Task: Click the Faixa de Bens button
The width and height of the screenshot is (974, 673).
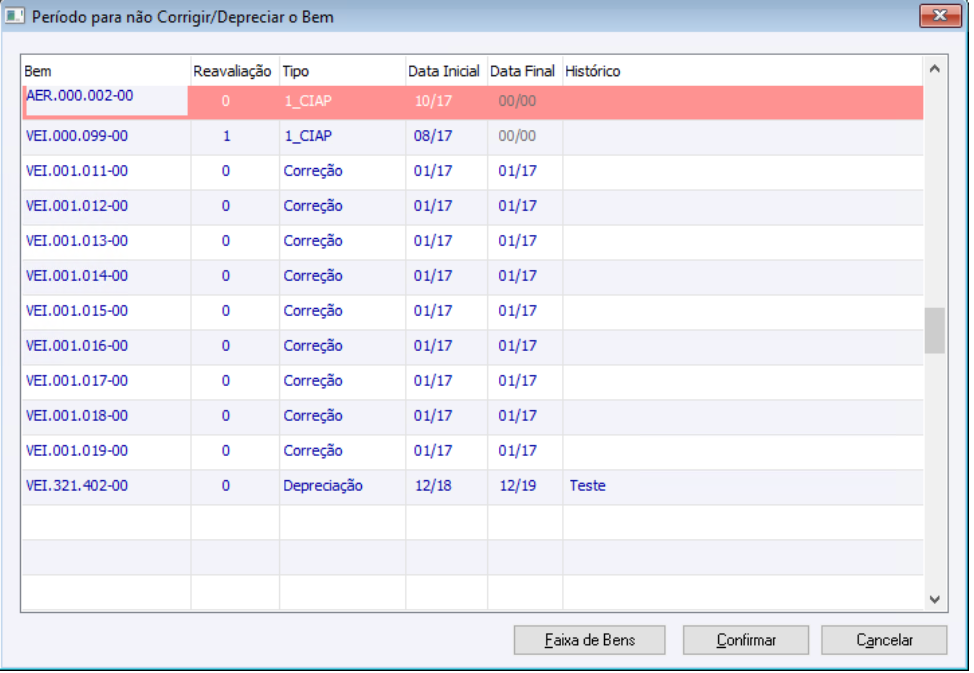Action: [589, 640]
